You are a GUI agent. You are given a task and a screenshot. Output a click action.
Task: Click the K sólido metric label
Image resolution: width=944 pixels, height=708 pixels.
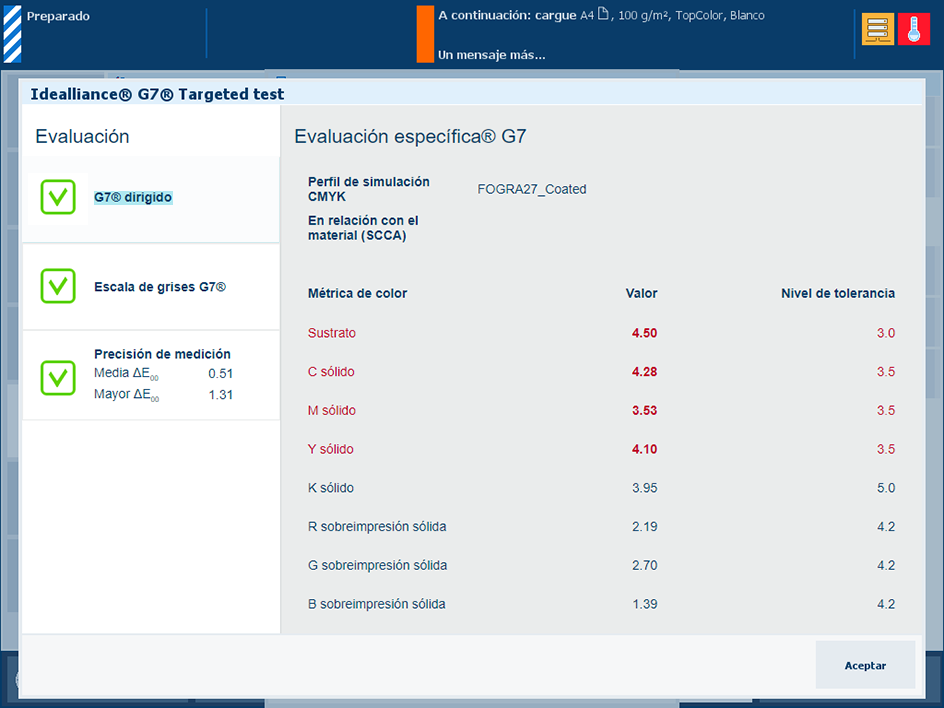331,488
